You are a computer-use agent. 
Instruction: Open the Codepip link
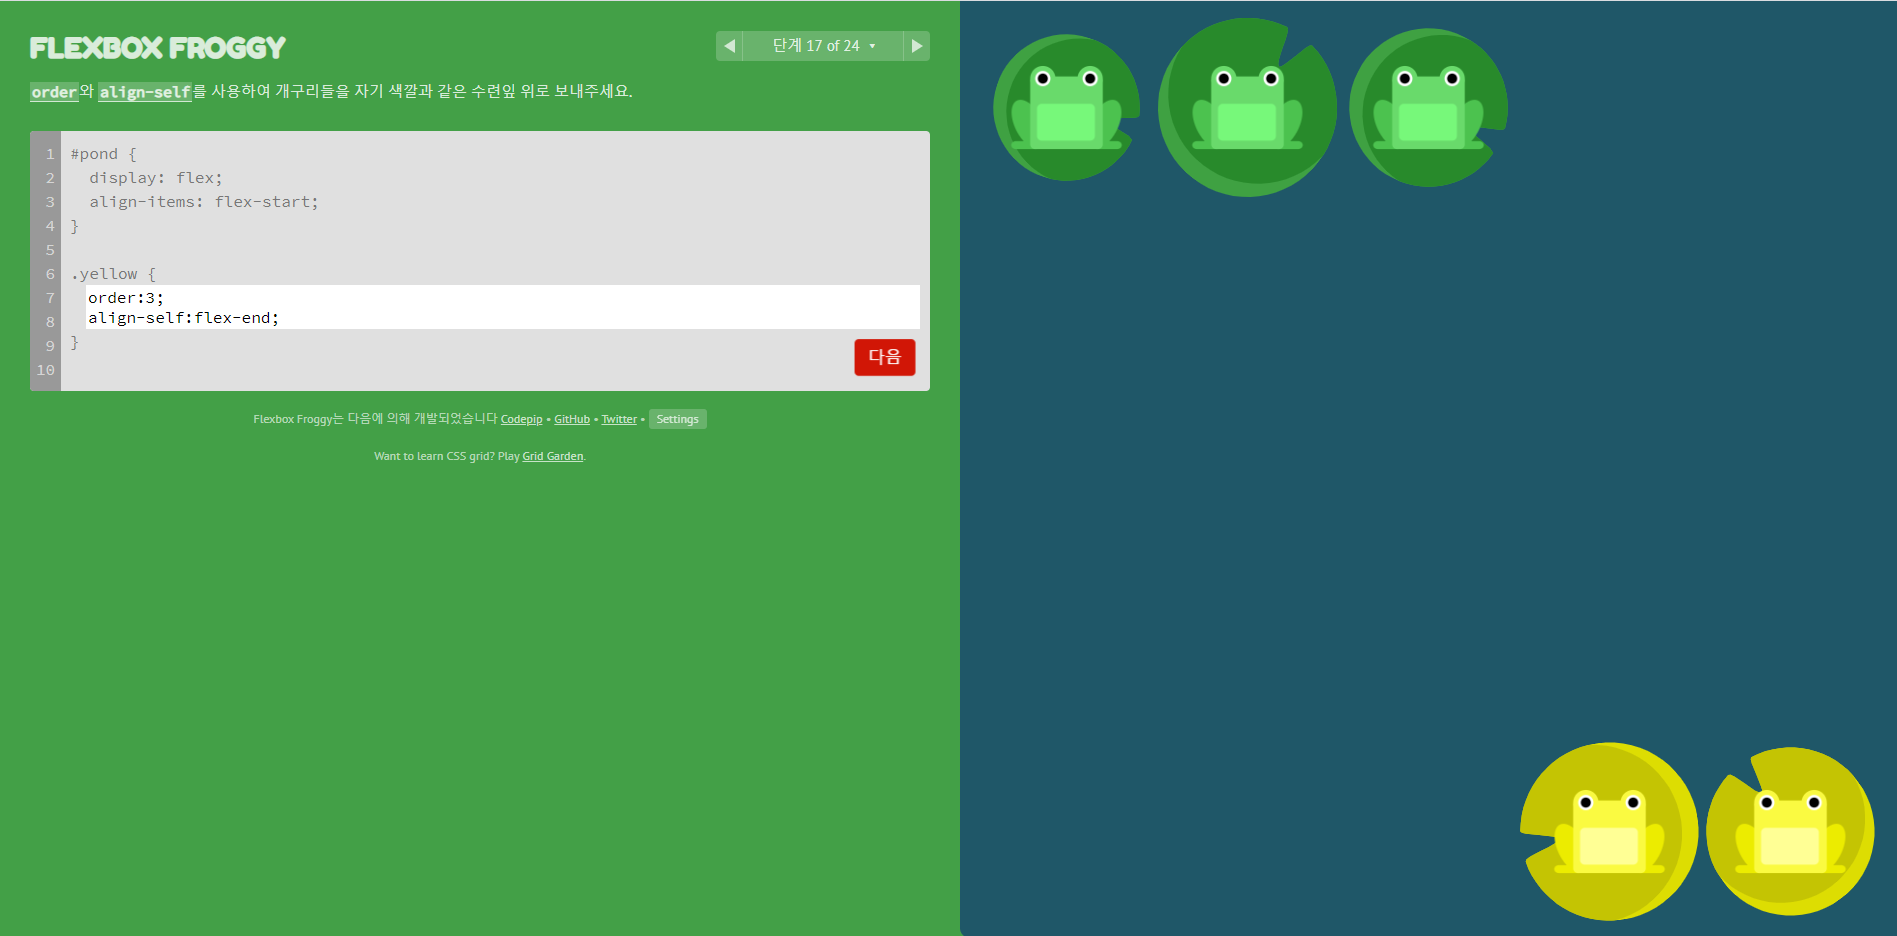[521, 419]
